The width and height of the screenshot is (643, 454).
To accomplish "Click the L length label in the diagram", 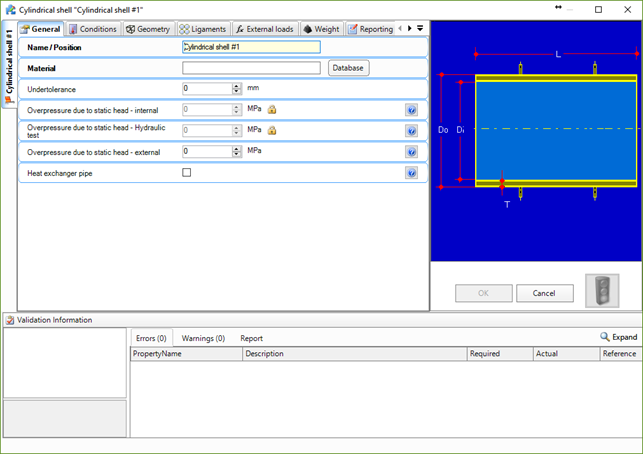I will [558, 54].
